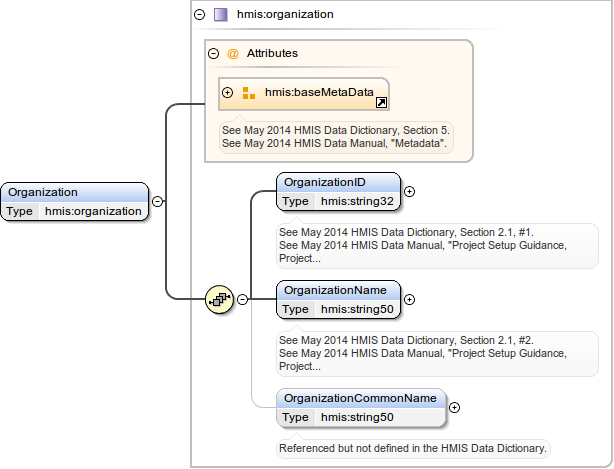
Task: Click the orange attribute group icon beside hmis:baseMetaData
Action: click(x=249, y=93)
